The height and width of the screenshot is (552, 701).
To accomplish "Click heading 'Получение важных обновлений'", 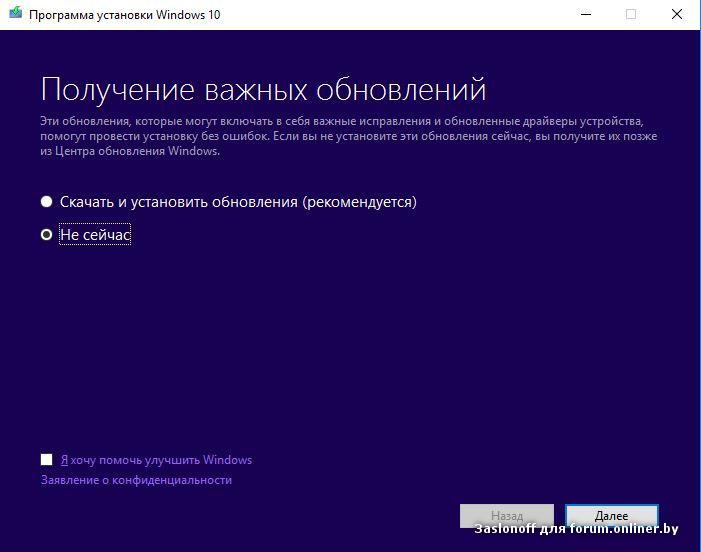I will click(x=263, y=89).
